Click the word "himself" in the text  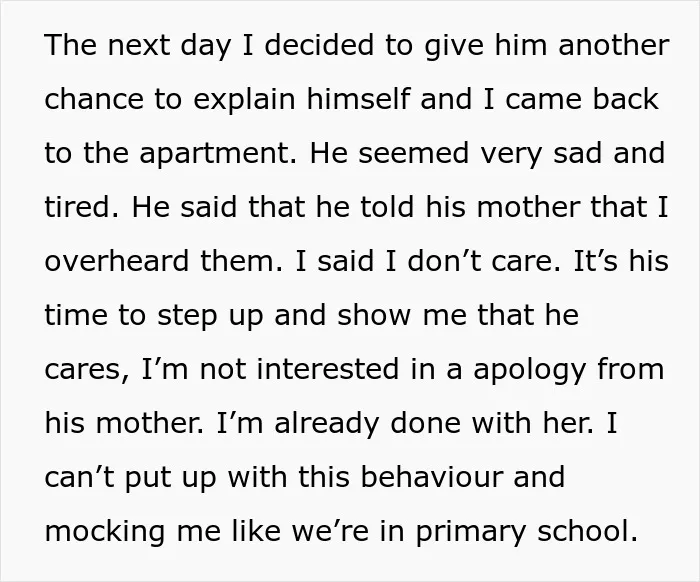pyautogui.click(x=358, y=98)
